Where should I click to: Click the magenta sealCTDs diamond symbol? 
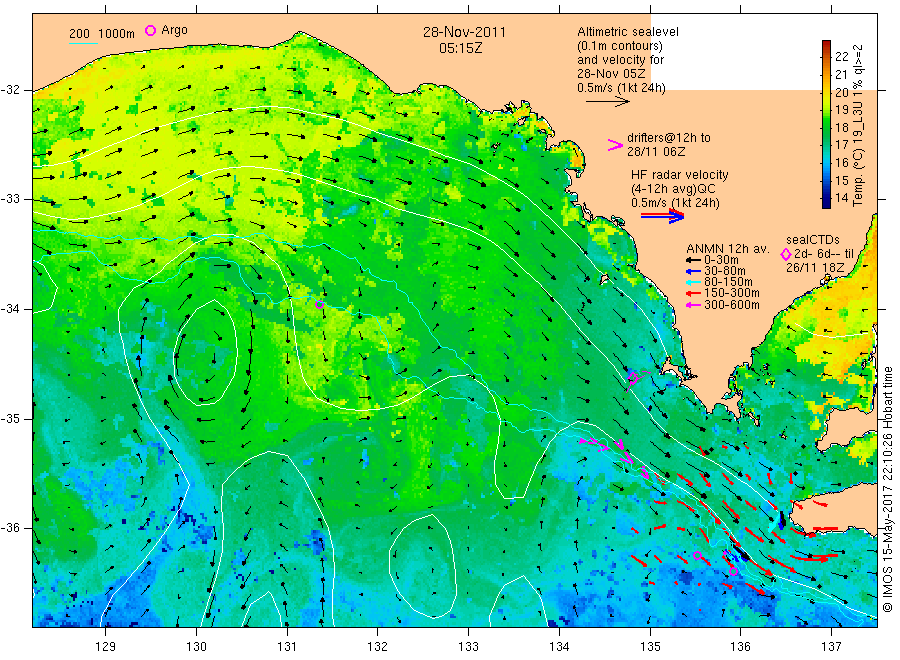click(x=786, y=254)
